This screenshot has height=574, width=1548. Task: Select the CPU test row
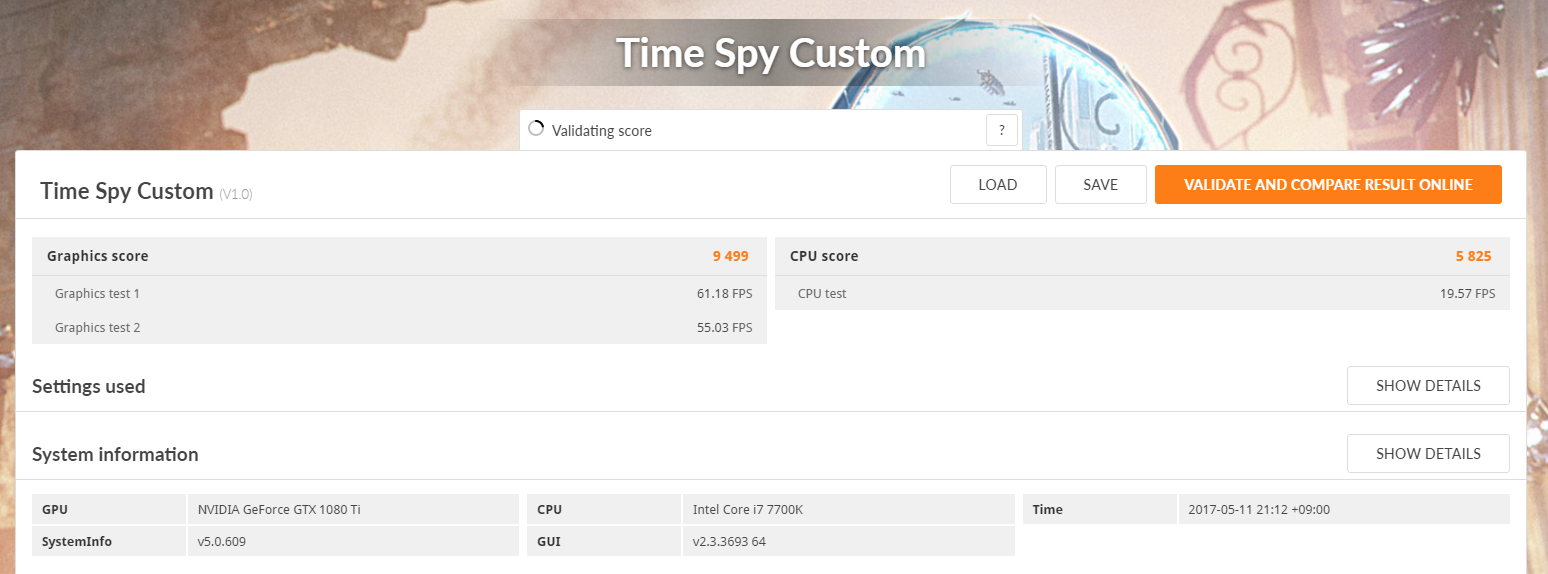[1141, 294]
